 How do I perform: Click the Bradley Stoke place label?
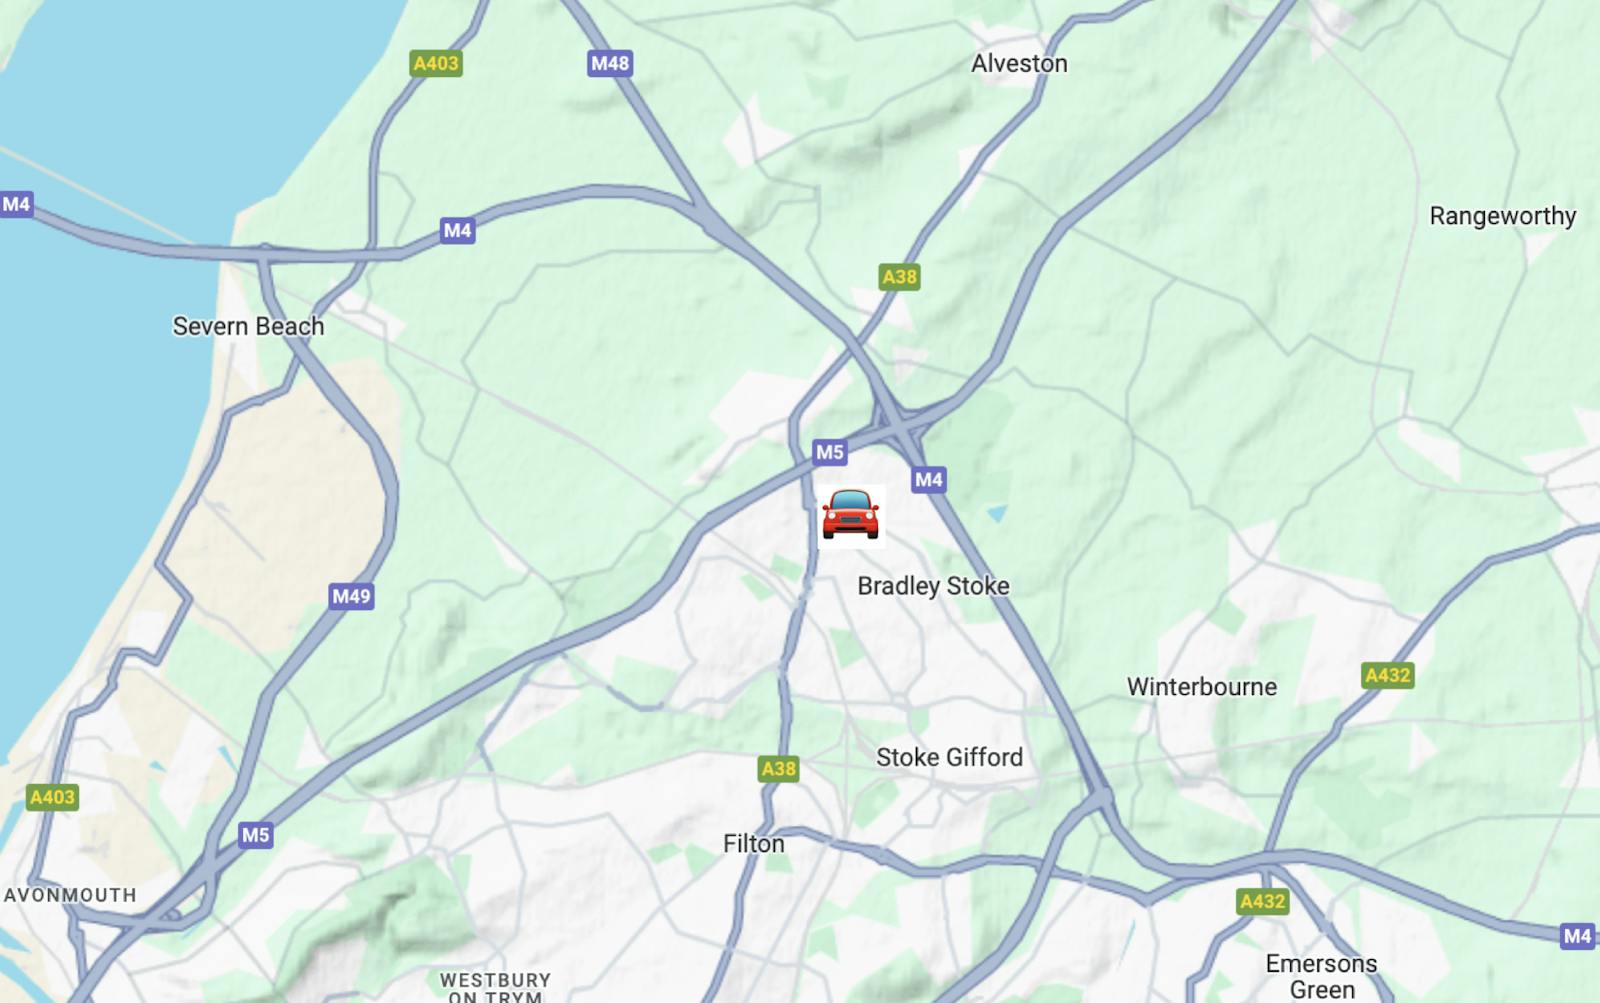click(933, 586)
